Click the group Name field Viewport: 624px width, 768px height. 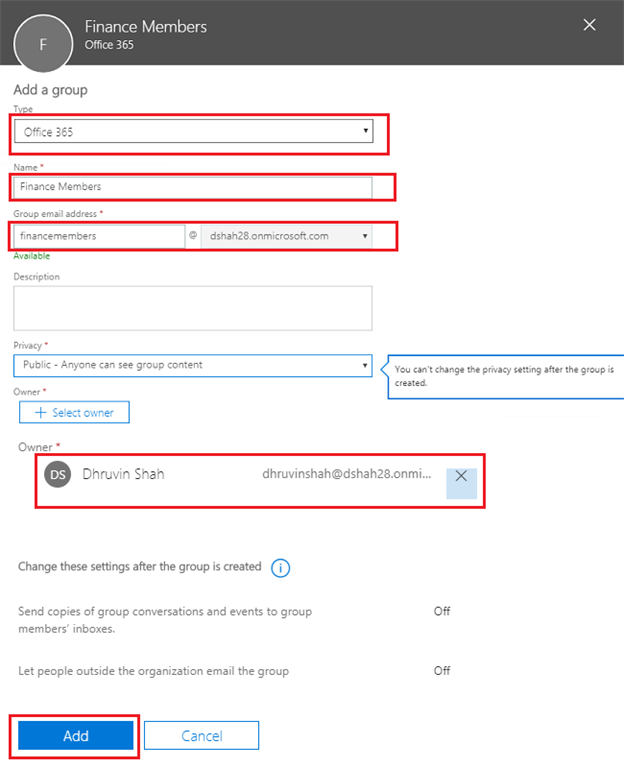coord(193,187)
